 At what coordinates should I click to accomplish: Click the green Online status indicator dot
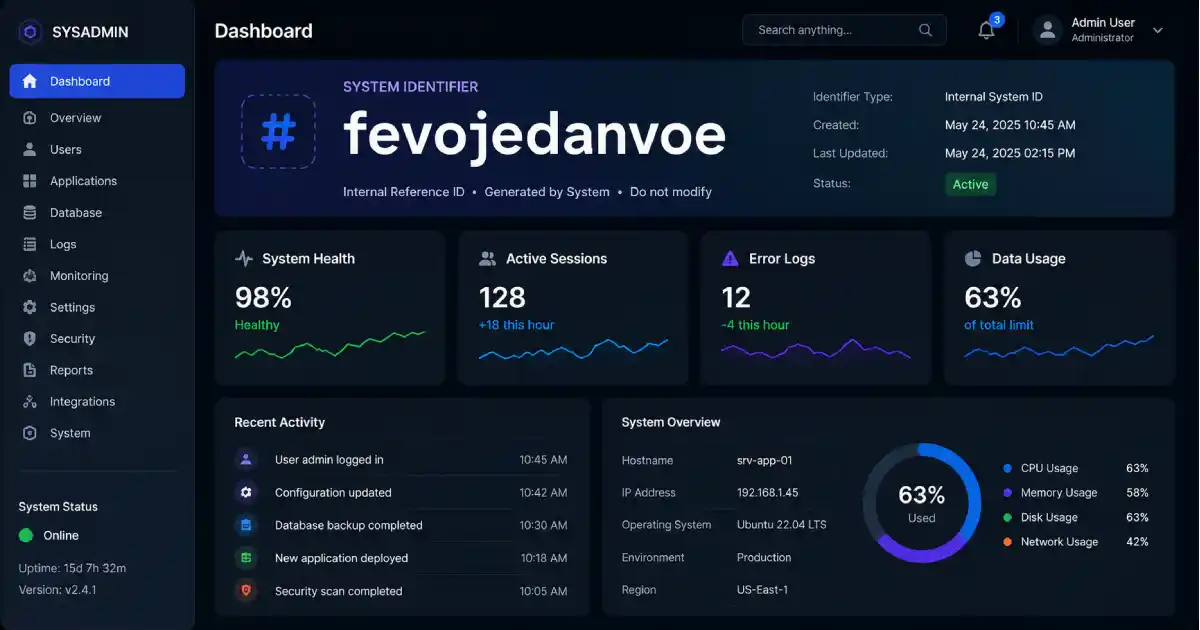26,535
